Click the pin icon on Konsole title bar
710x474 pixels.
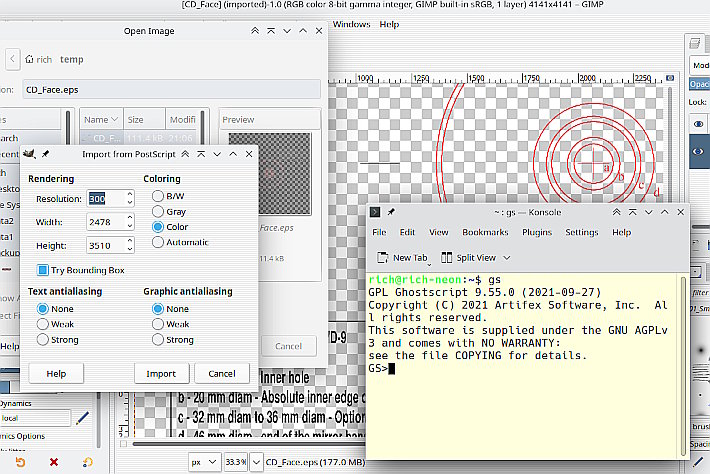(390, 212)
